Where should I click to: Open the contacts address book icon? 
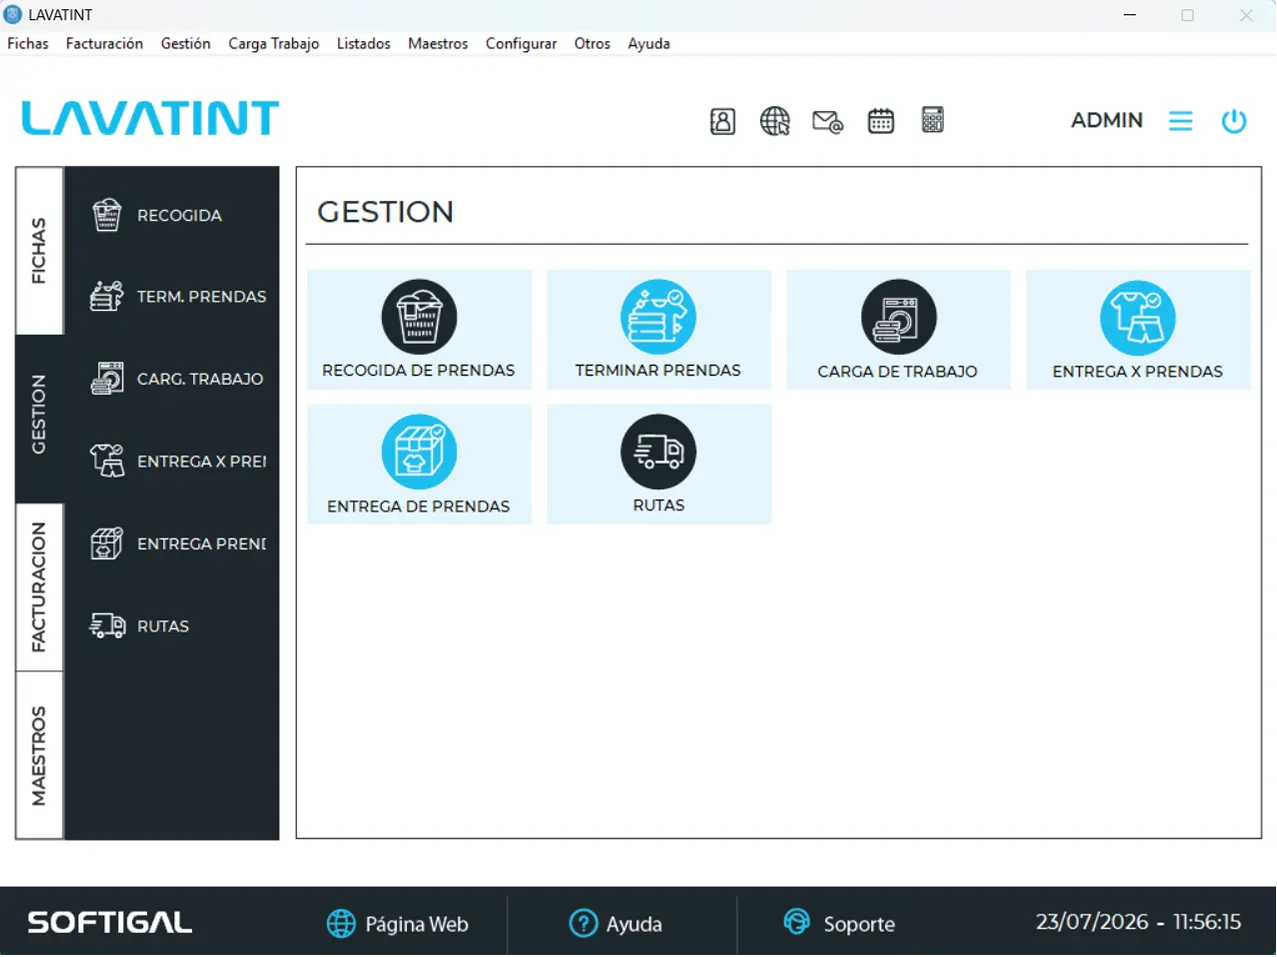click(x=722, y=121)
